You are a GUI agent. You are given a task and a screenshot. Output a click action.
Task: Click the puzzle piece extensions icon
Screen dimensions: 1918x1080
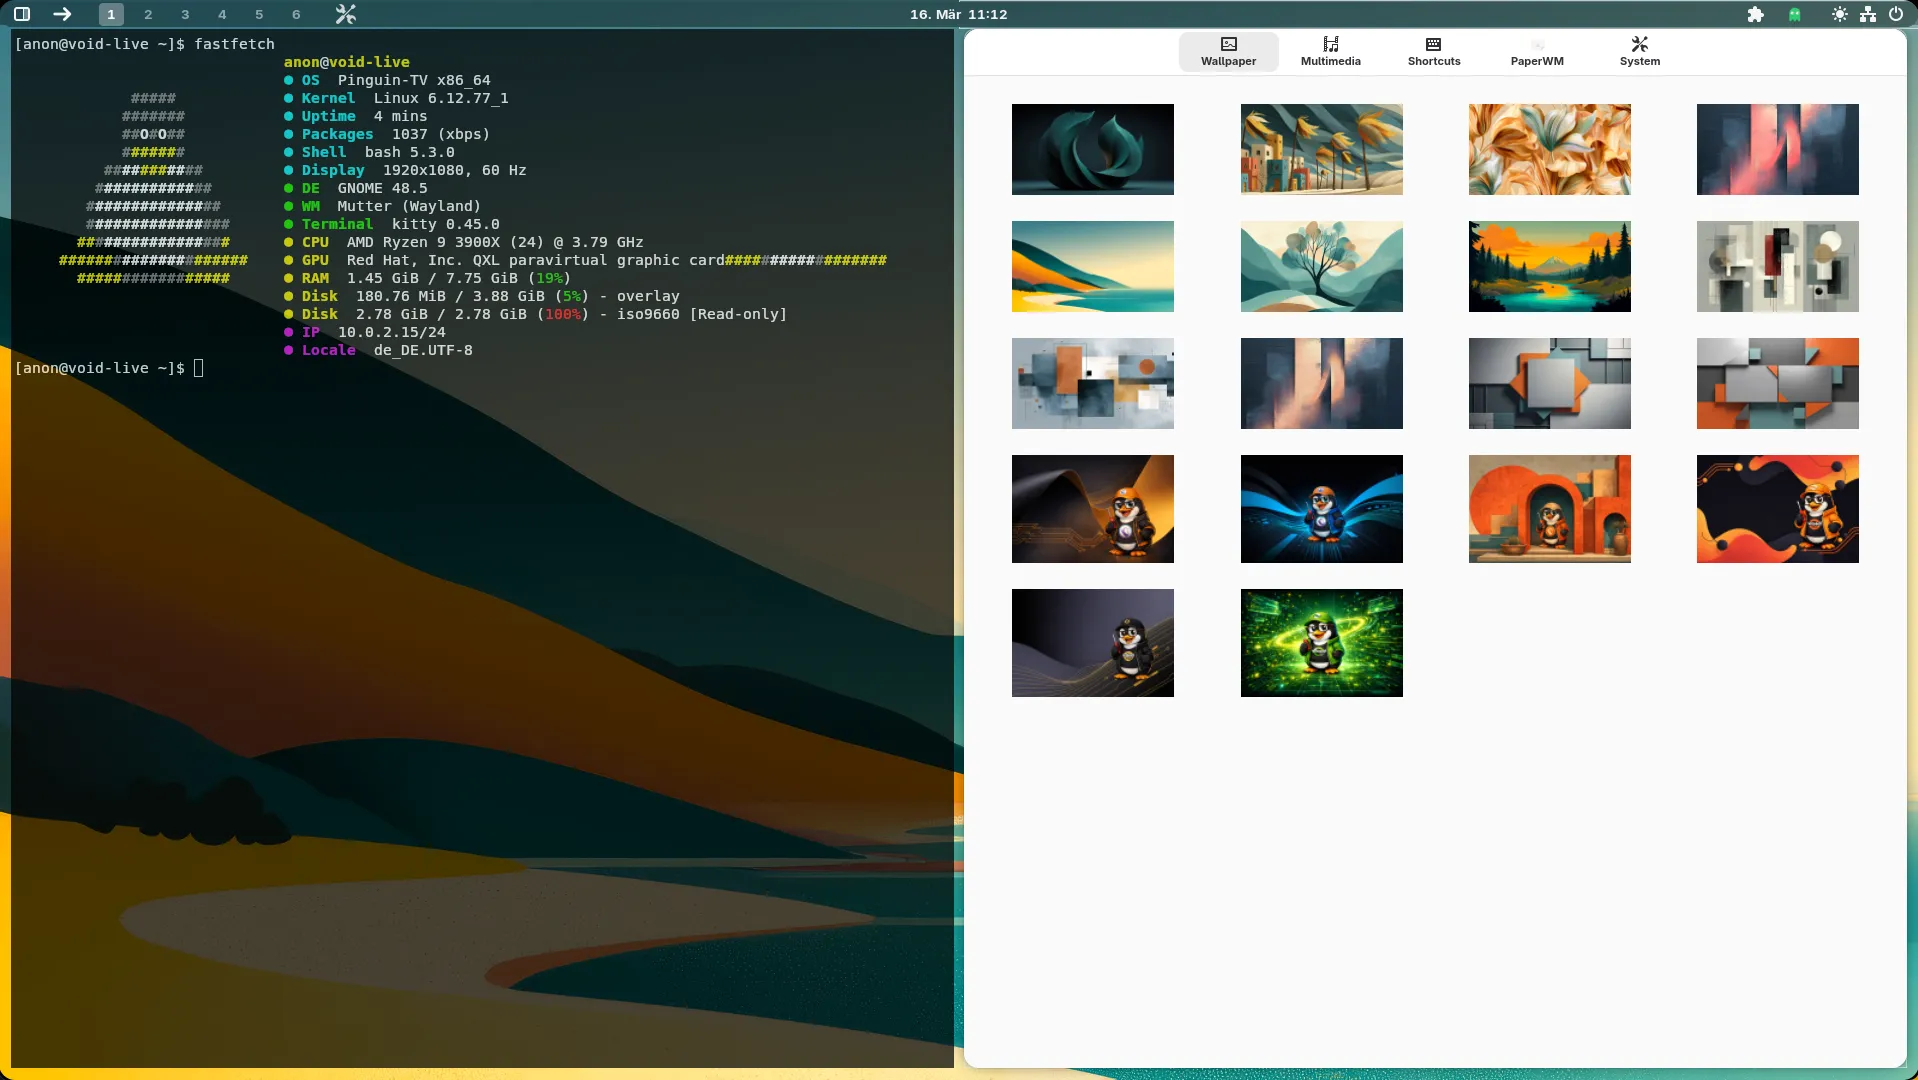tap(1755, 14)
